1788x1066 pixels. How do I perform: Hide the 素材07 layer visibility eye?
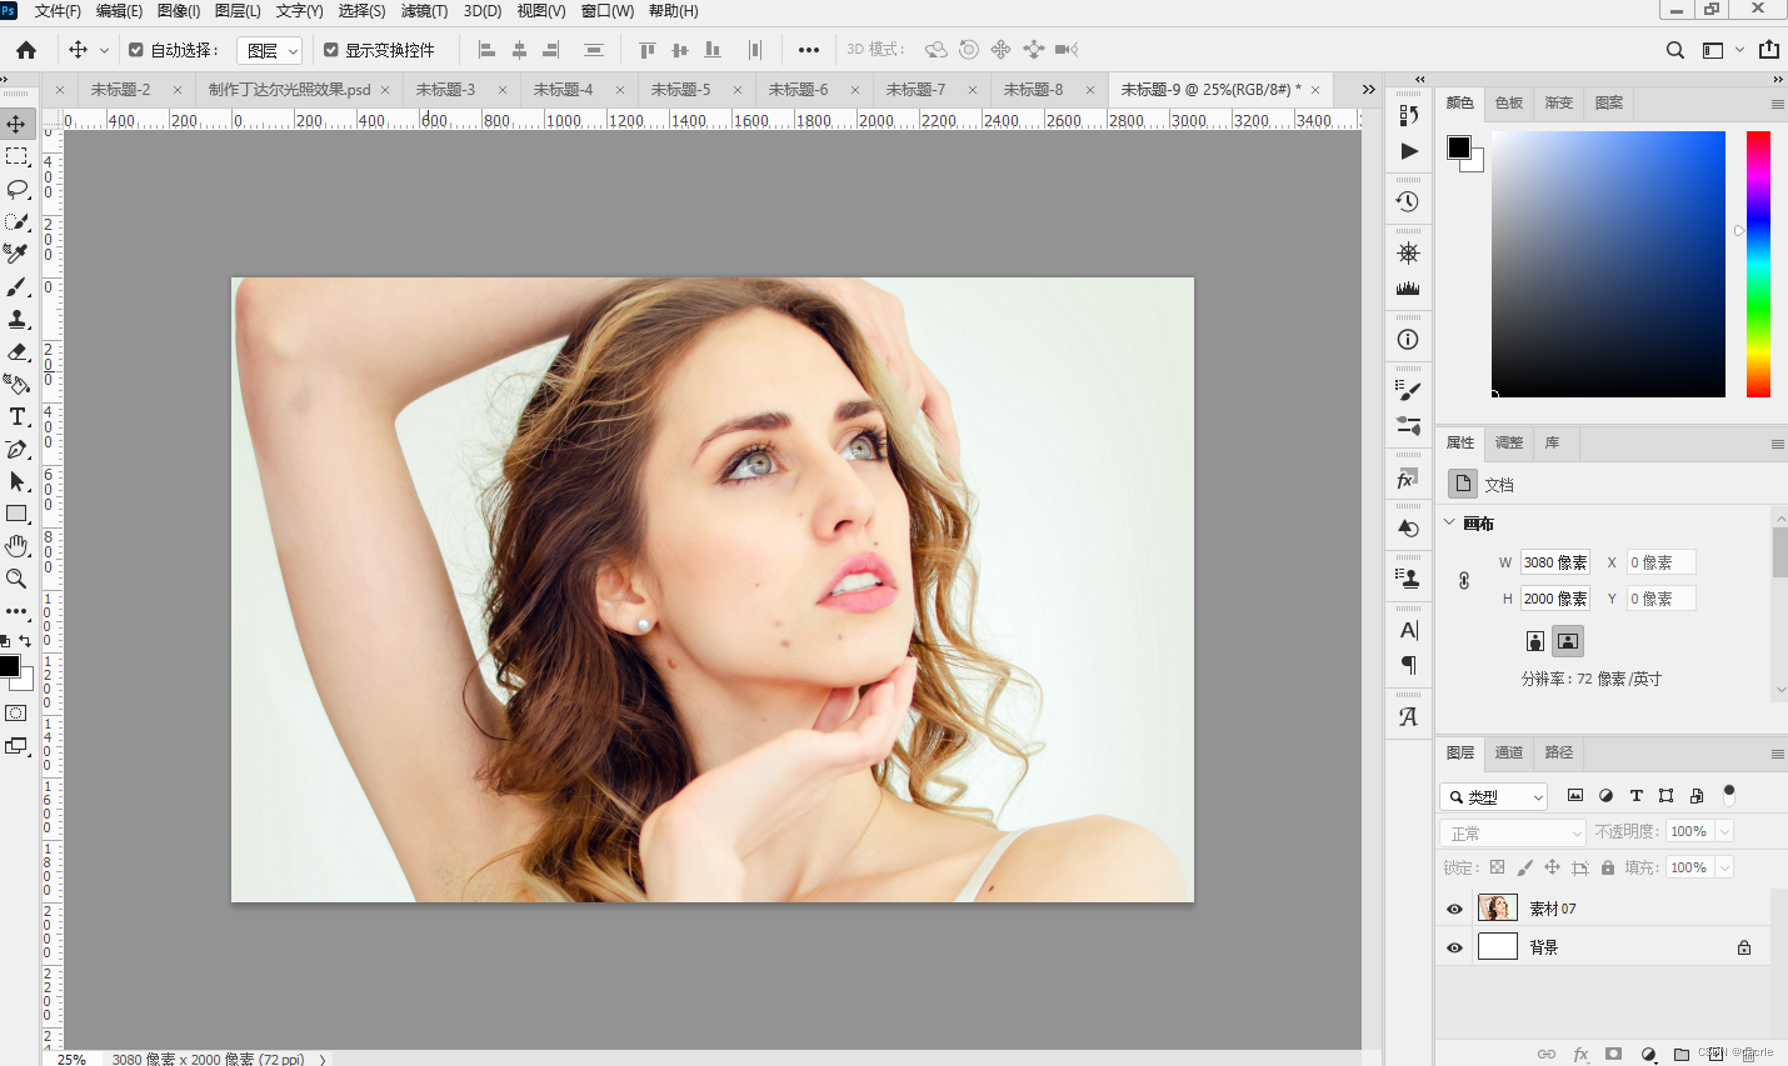1455,909
